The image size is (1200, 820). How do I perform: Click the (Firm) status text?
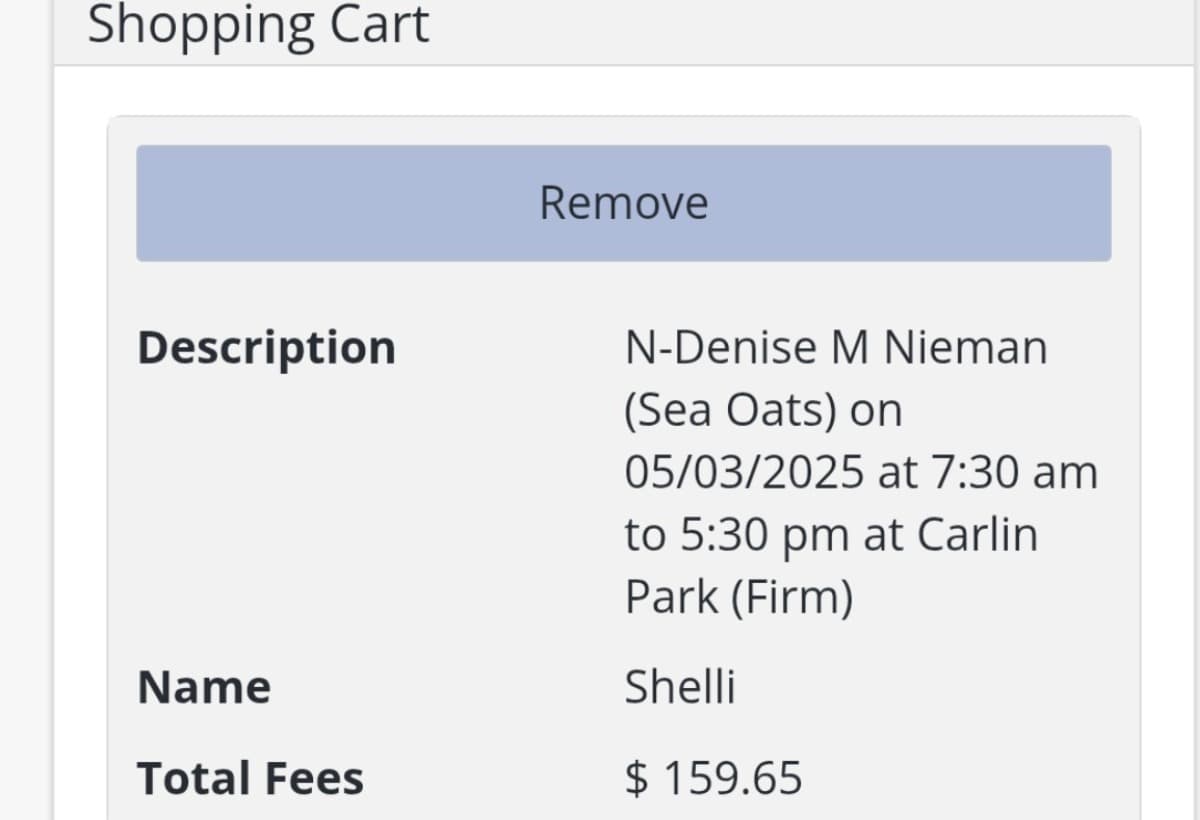click(x=792, y=597)
